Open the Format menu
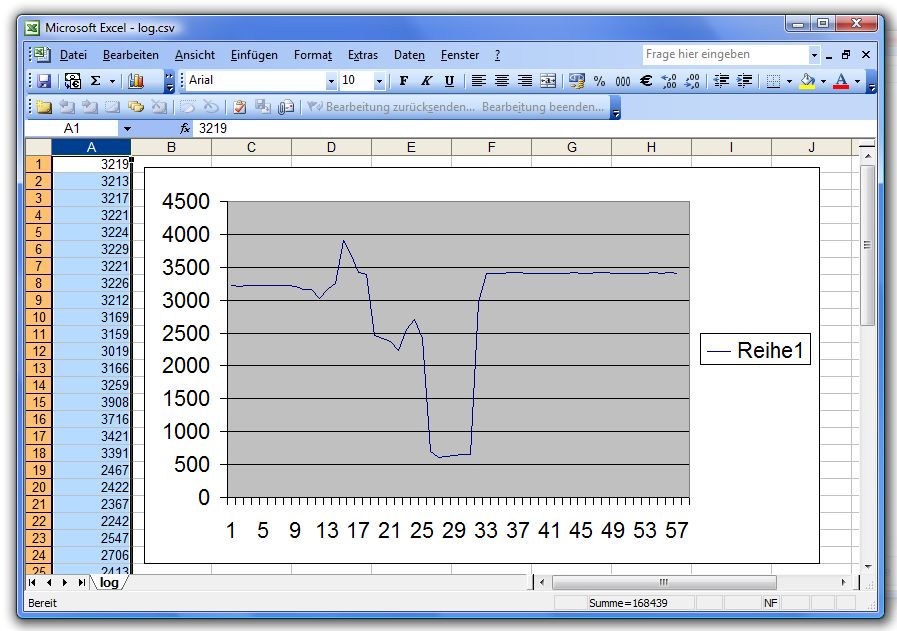 tap(313, 55)
